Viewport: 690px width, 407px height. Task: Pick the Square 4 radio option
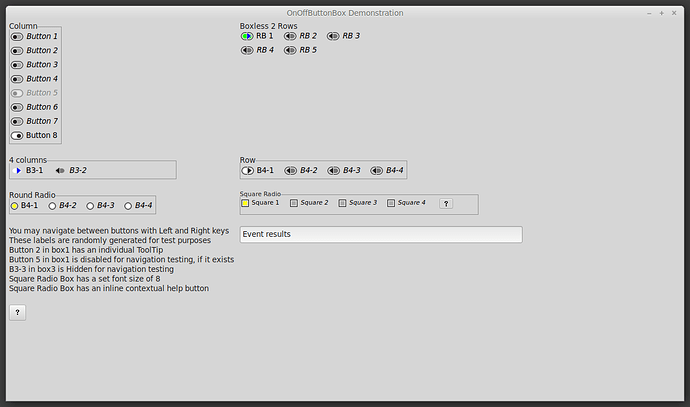click(x=406, y=203)
